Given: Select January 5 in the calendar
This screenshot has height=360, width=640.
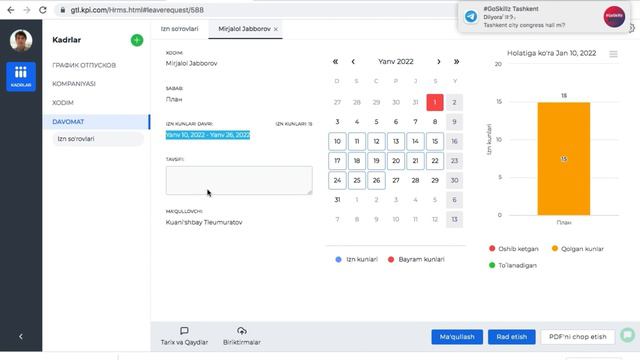Looking at the screenshot, I should pyautogui.click(x=376, y=122).
